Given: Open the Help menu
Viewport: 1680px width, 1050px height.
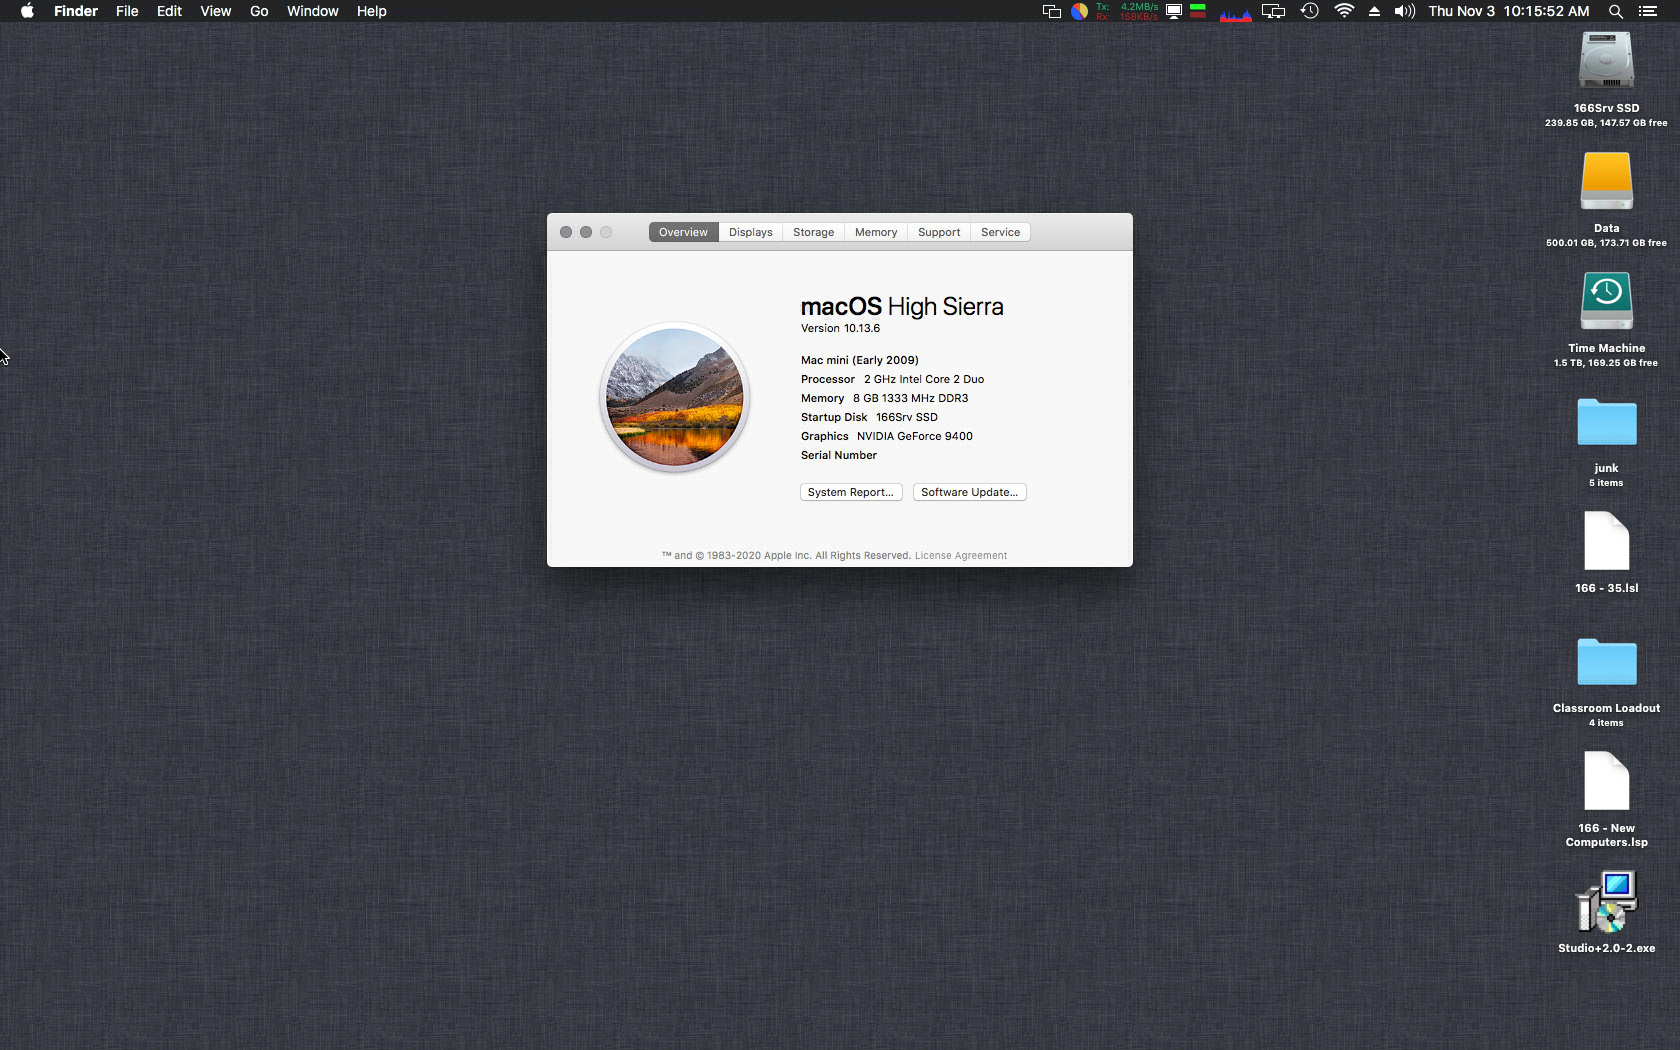Looking at the screenshot, I should (x=371, y=11).
